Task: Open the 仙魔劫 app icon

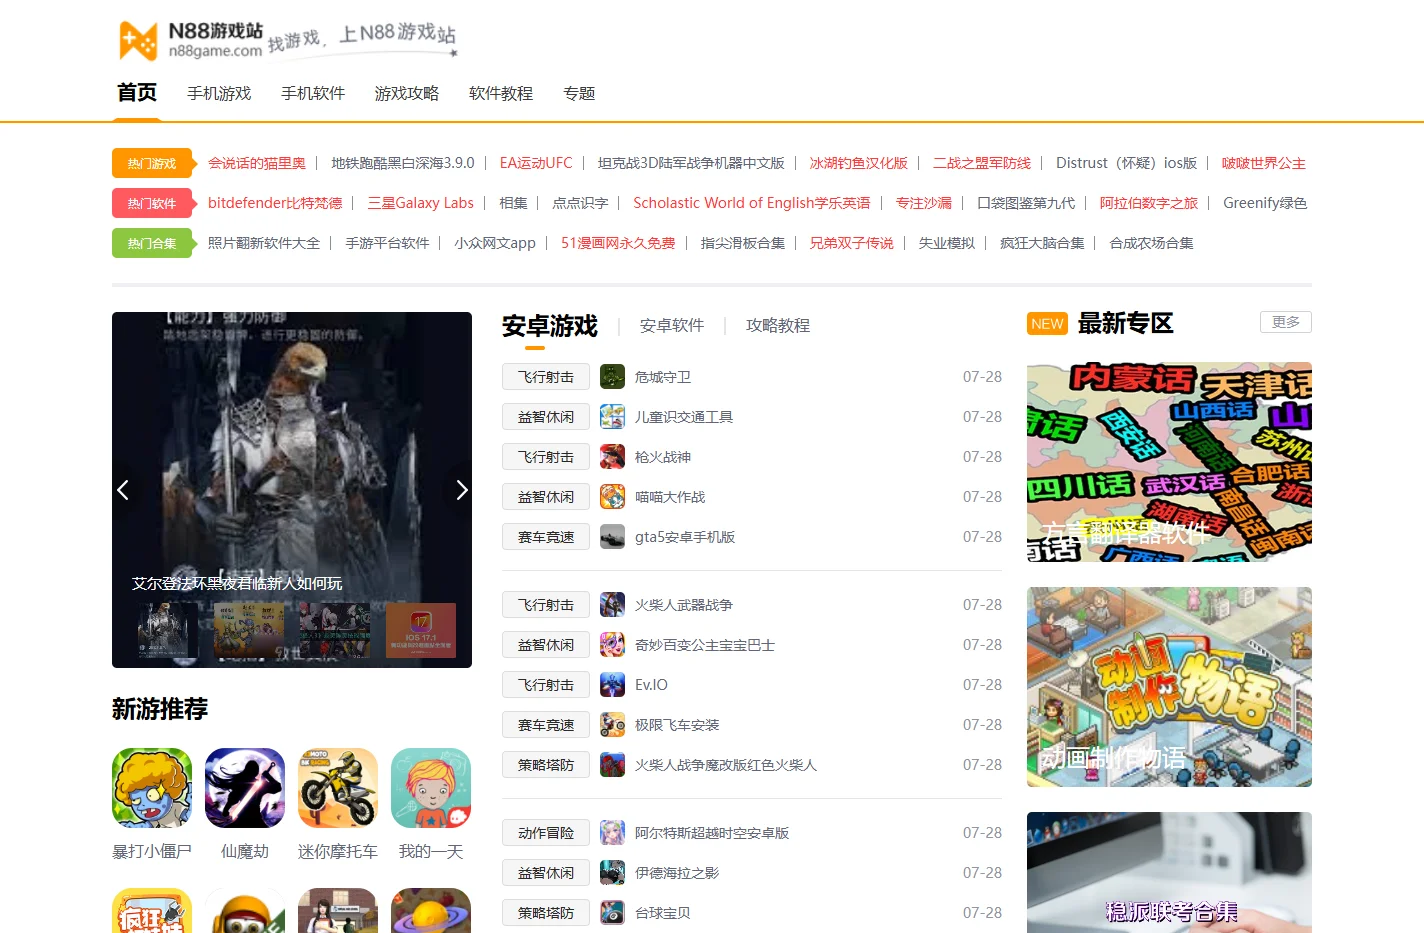Action: [x=245, y=788]
